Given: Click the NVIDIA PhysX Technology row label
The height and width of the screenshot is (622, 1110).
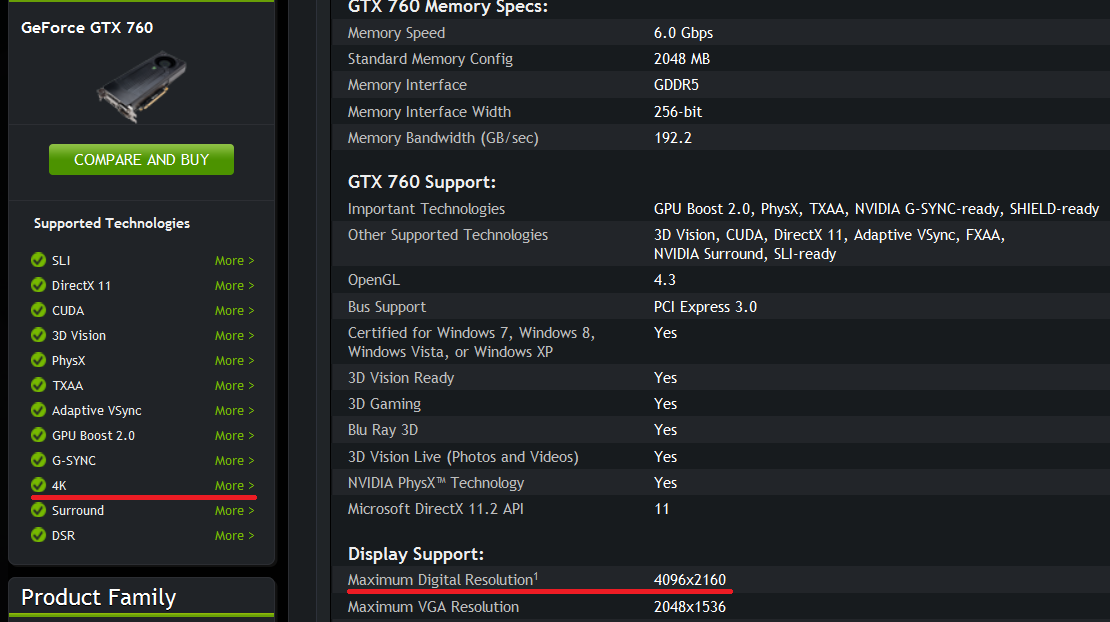Looking at the screenshot, I should point(436,483).
